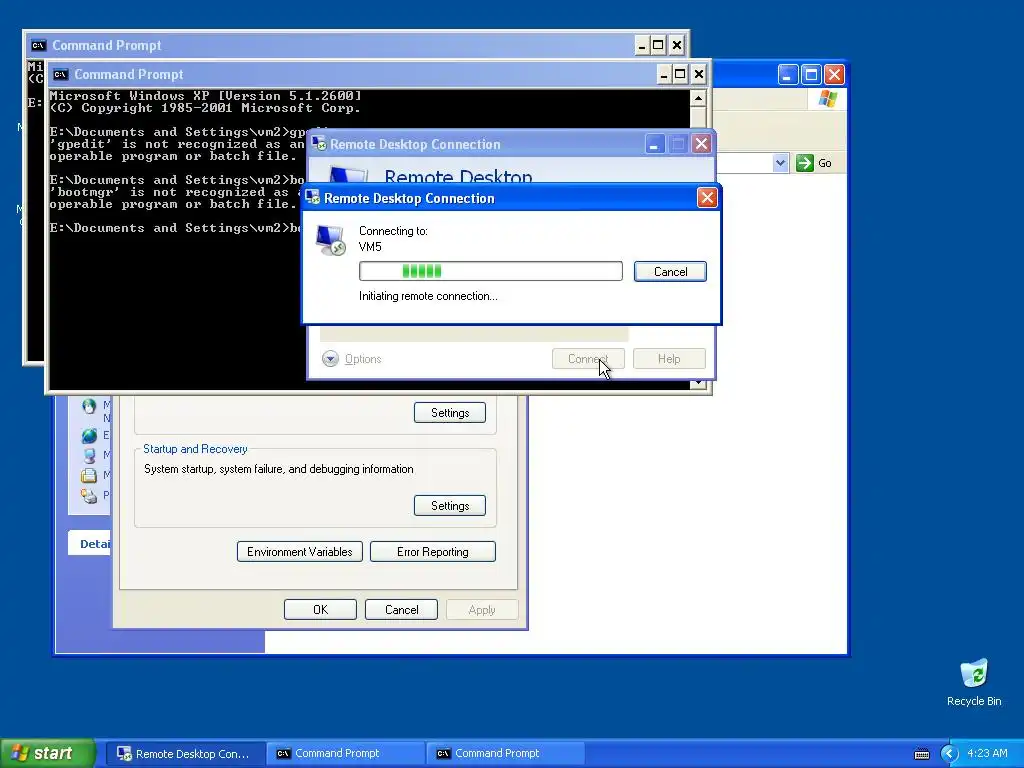Image resolution: width=1024 pixels, height=768 pixels.
Task: Open the Recycle Bin desktop icon
Action: (x=974, y=682)
